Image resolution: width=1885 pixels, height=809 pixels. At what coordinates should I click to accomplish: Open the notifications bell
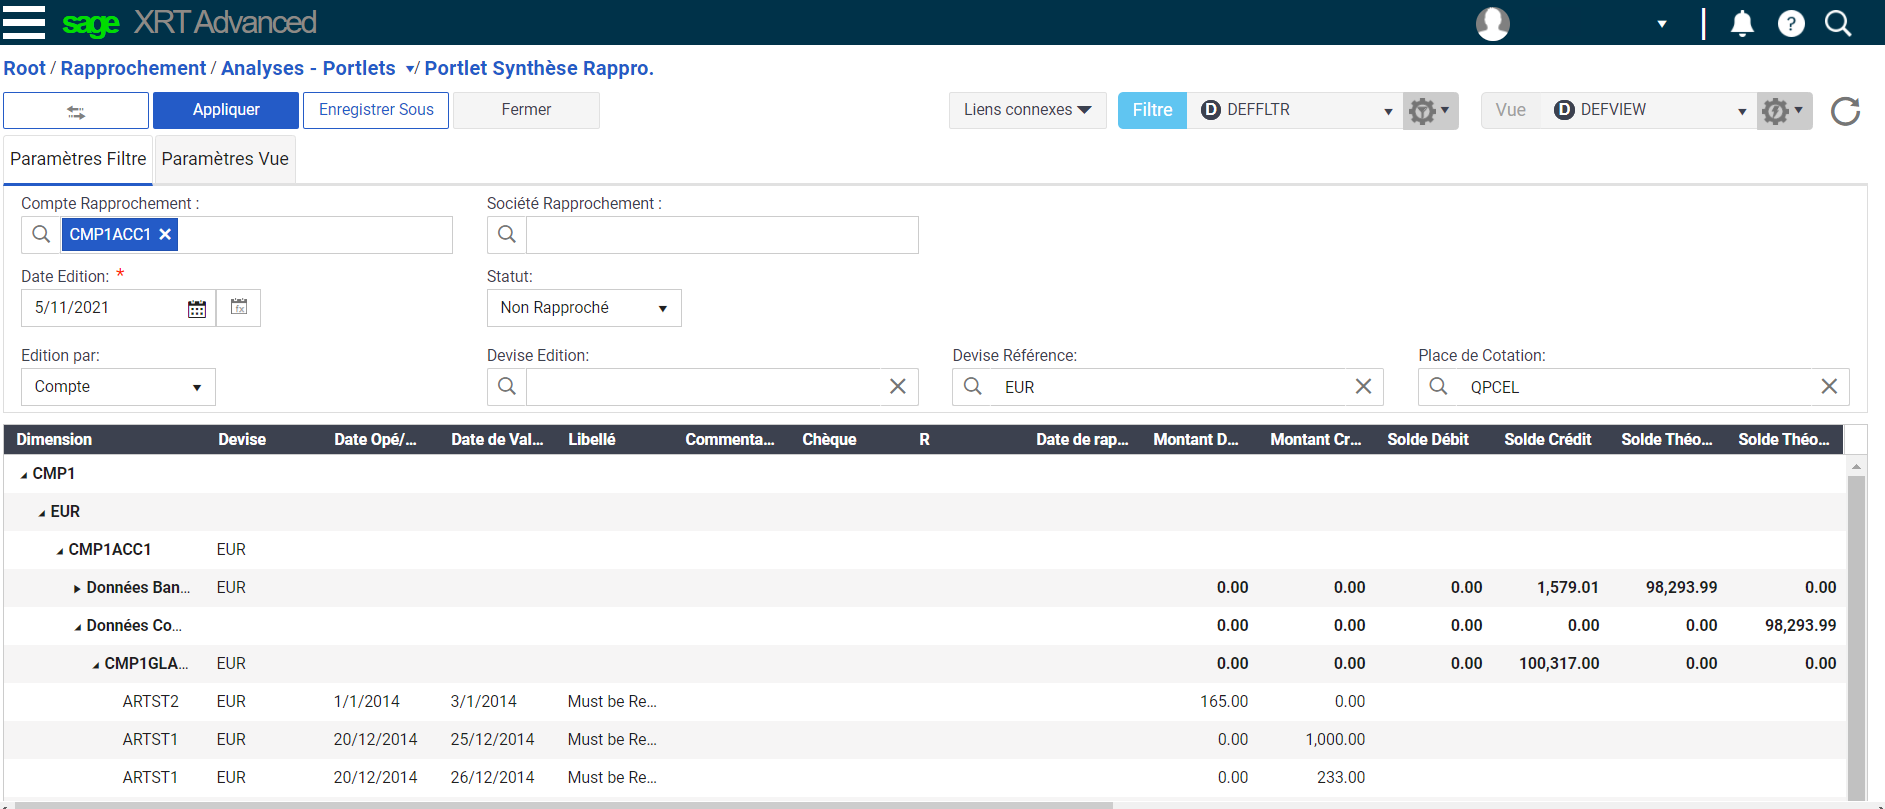point(1742,23)
